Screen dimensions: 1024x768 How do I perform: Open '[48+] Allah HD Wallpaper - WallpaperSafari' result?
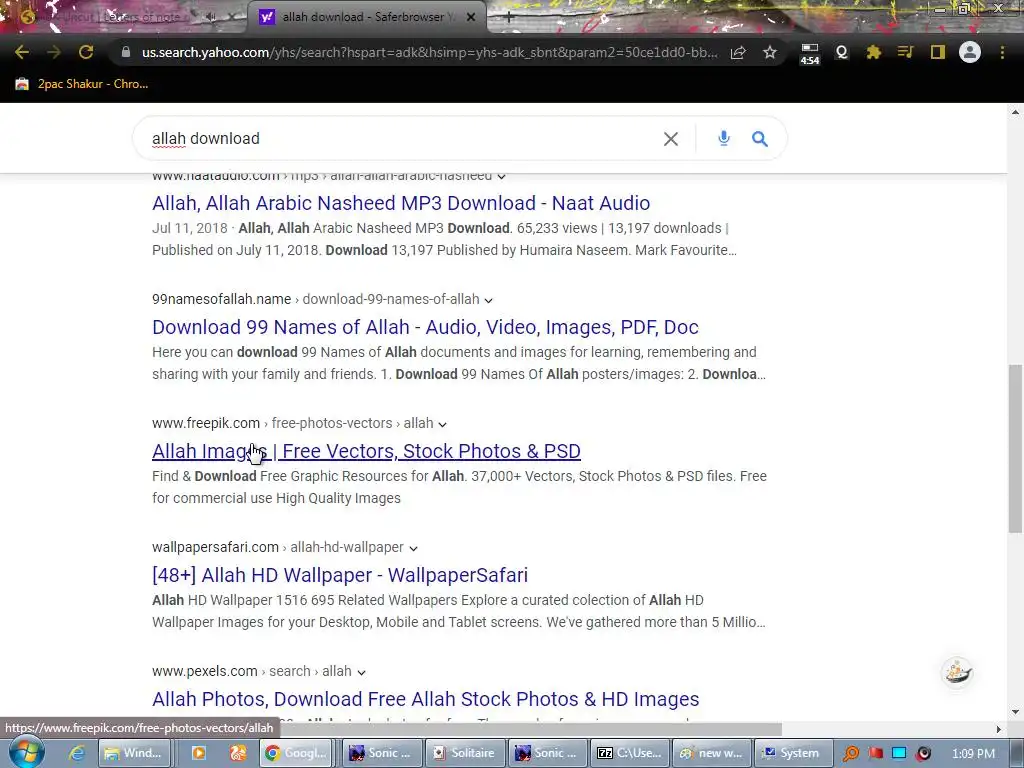340,575
